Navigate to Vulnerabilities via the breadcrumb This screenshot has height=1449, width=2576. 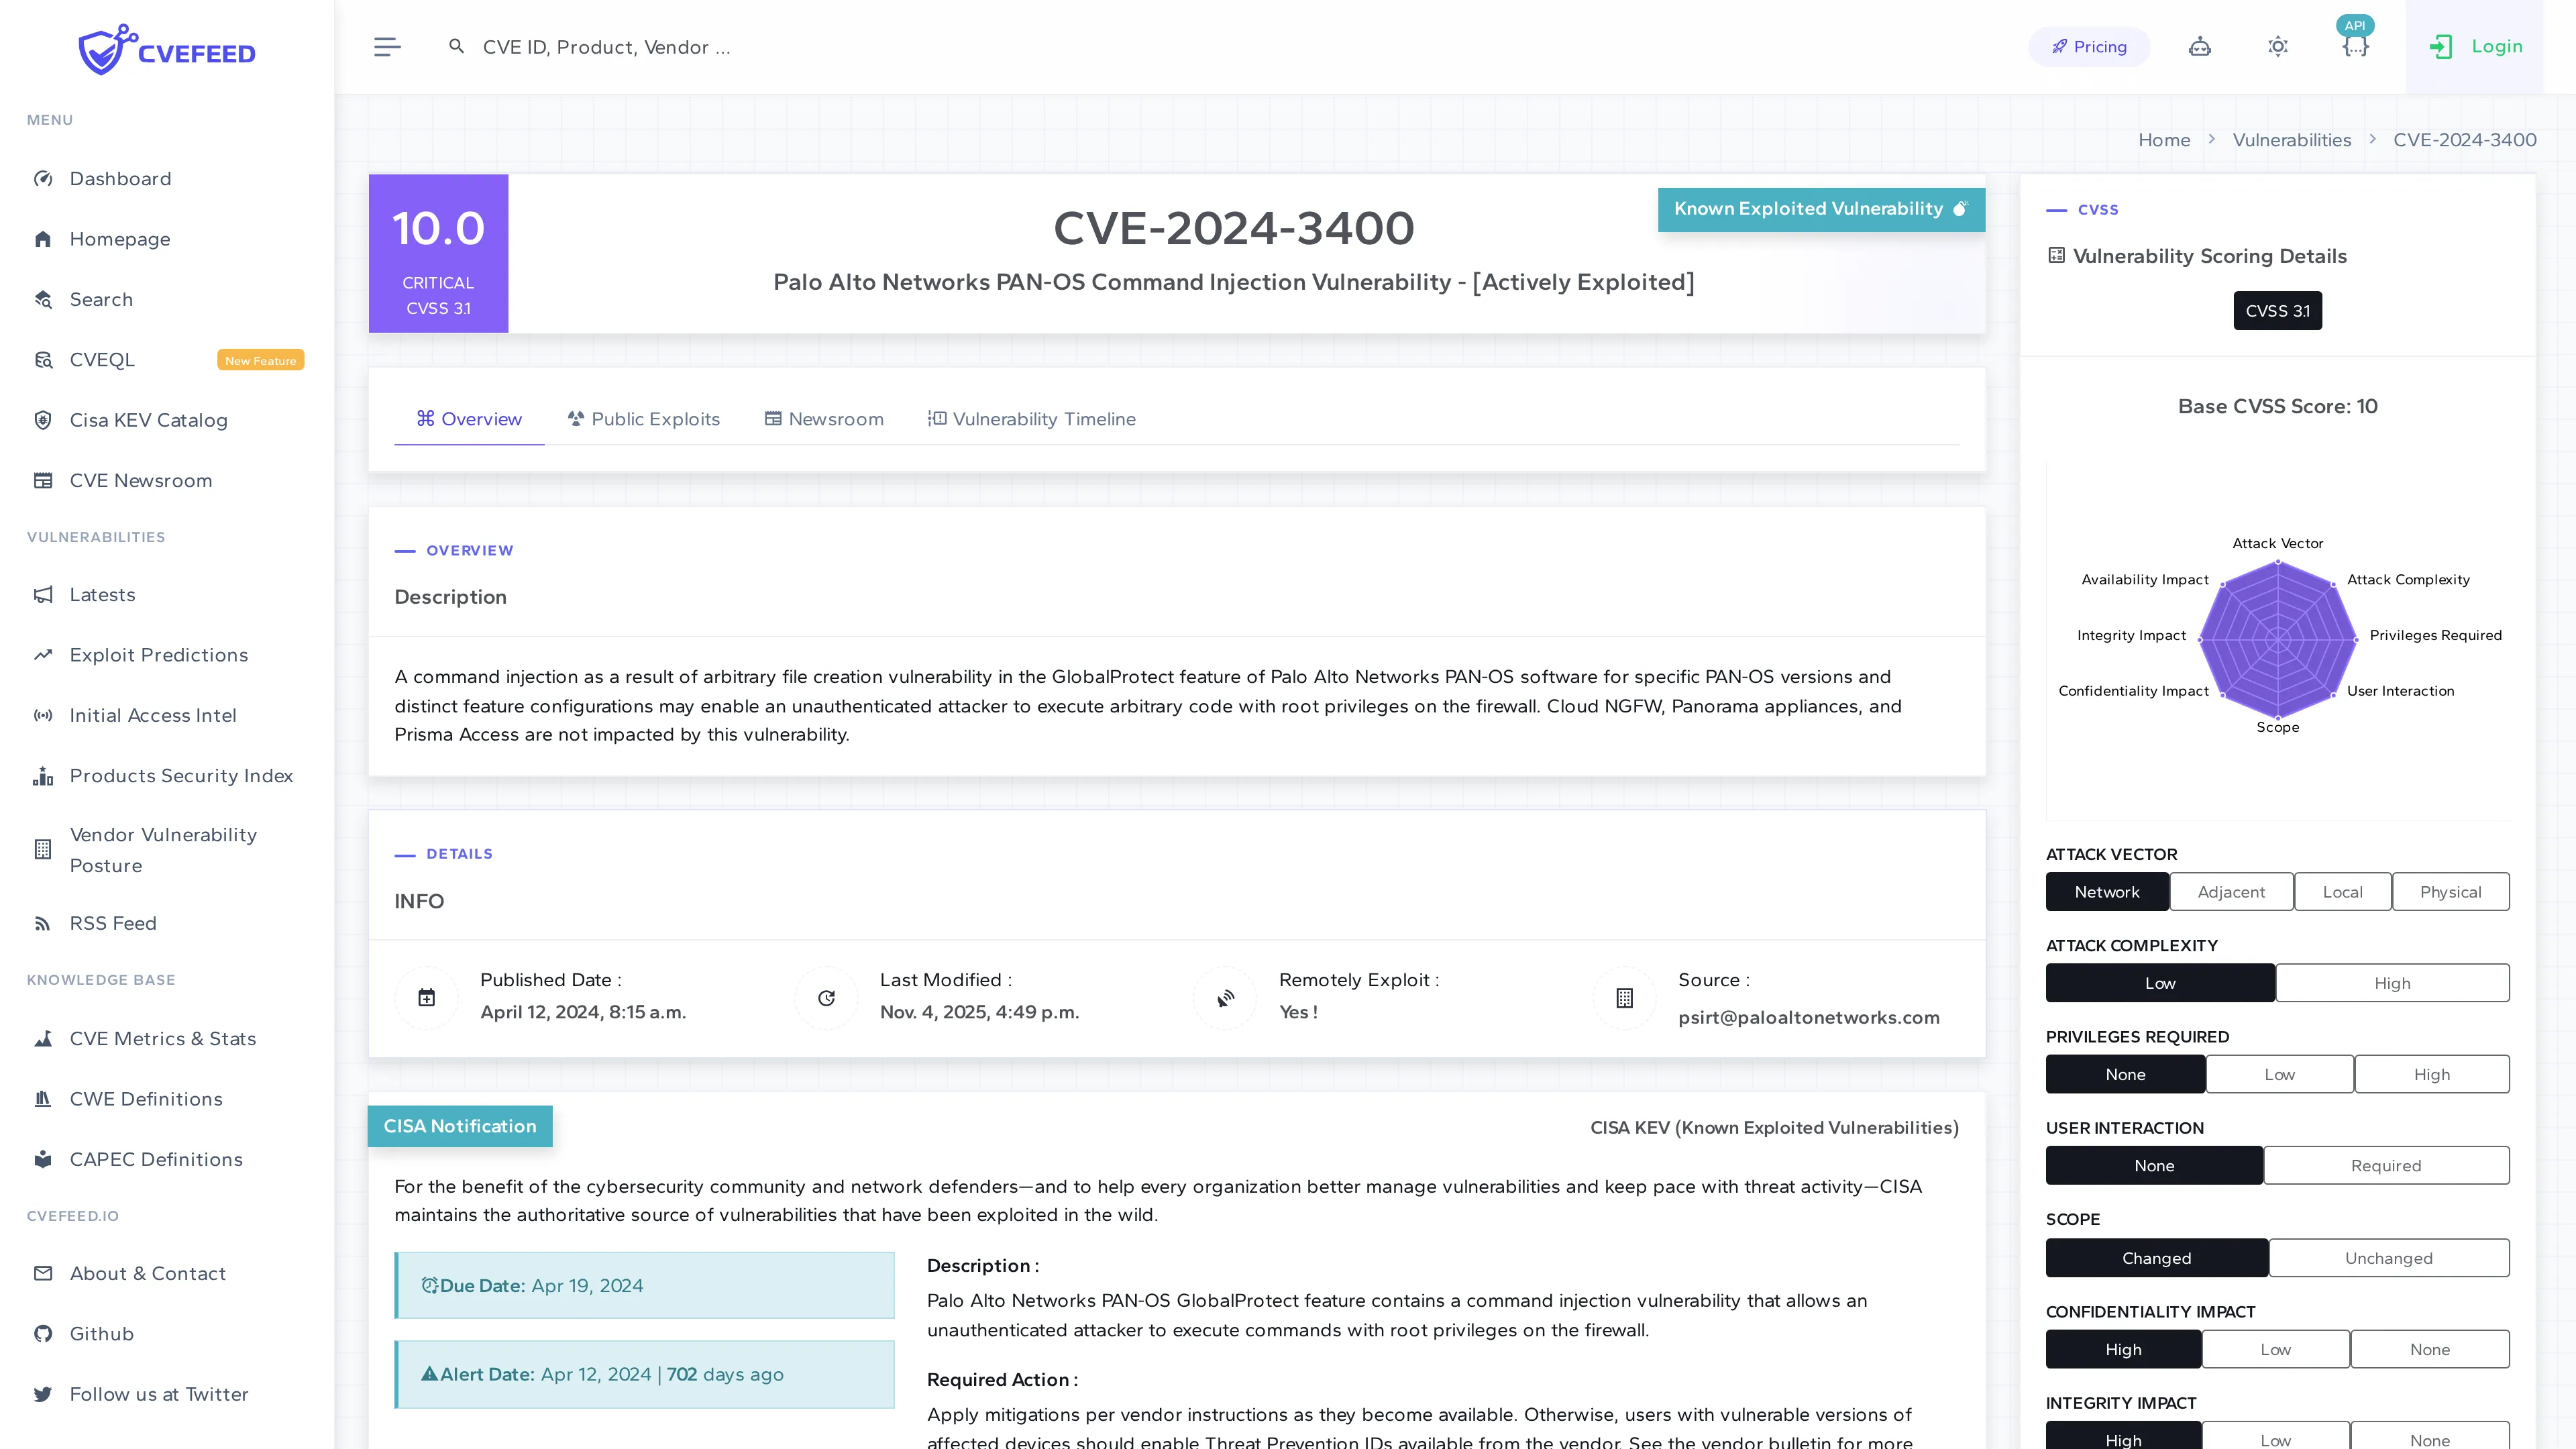tap(2292, 139)
